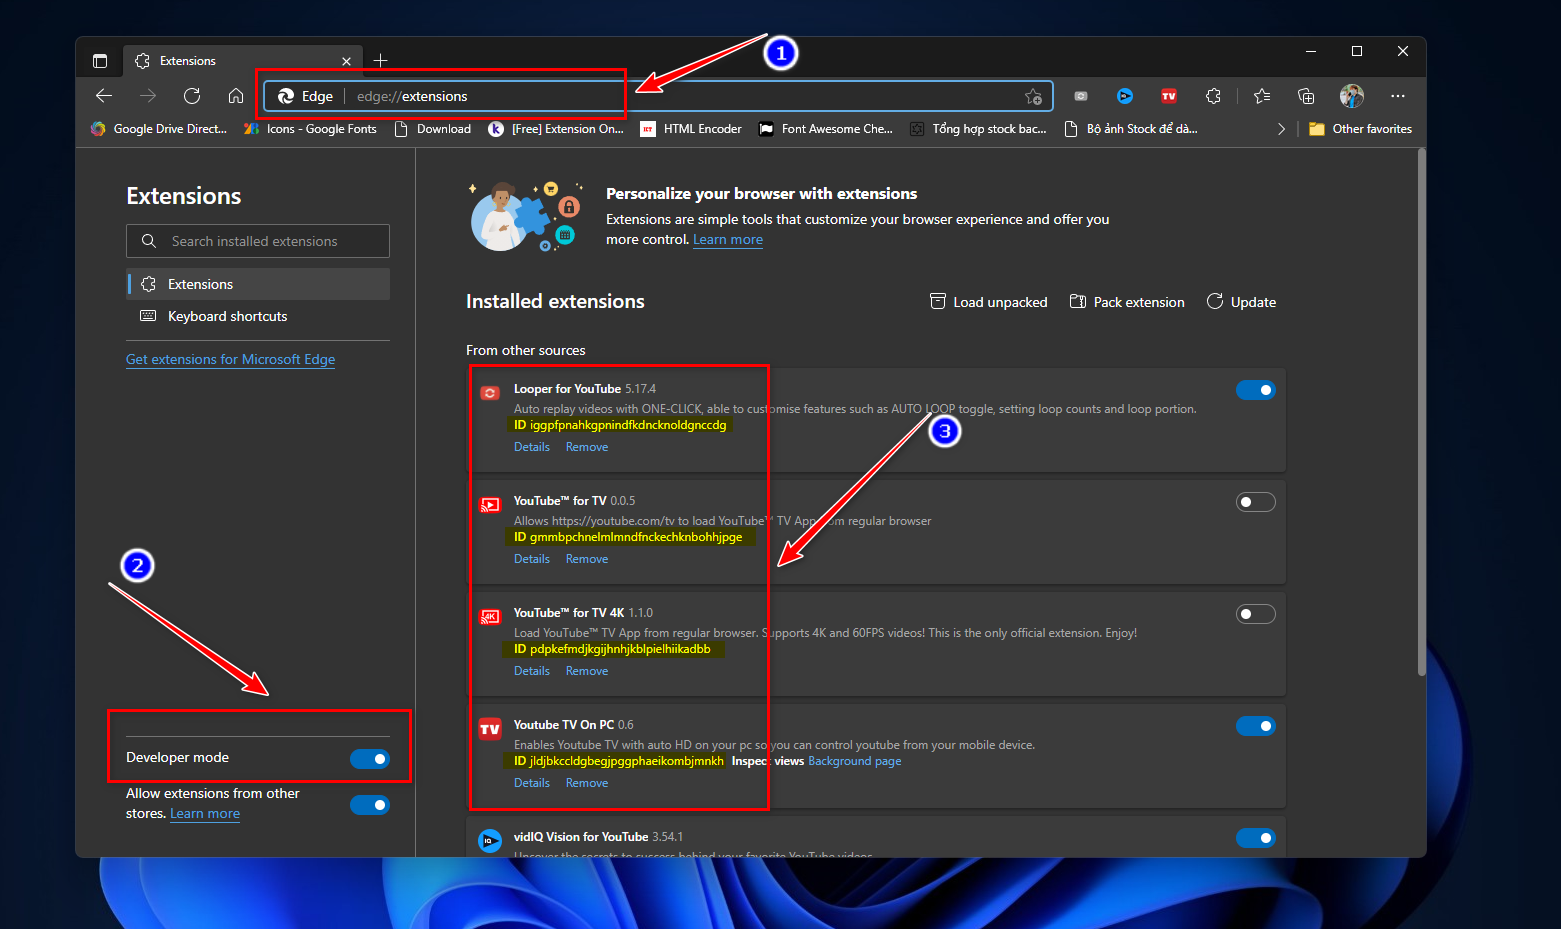Refresh the extensions page
The image size is (1561, 929).
point(192,96)
